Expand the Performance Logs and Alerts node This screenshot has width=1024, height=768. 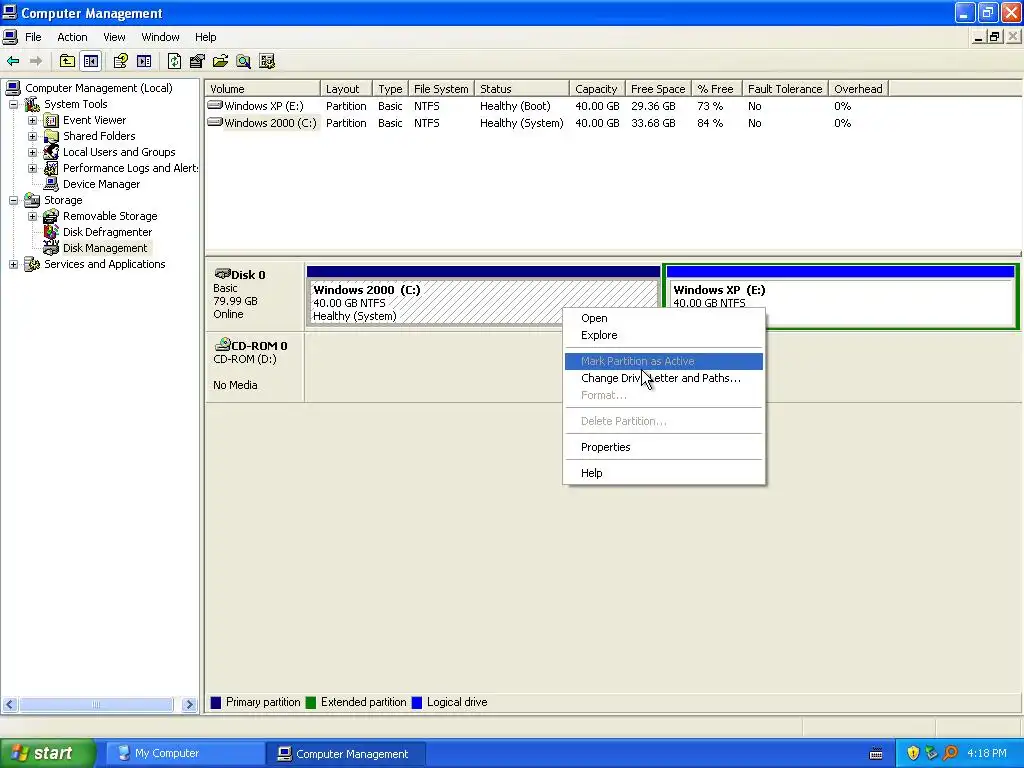coord(32,168)
